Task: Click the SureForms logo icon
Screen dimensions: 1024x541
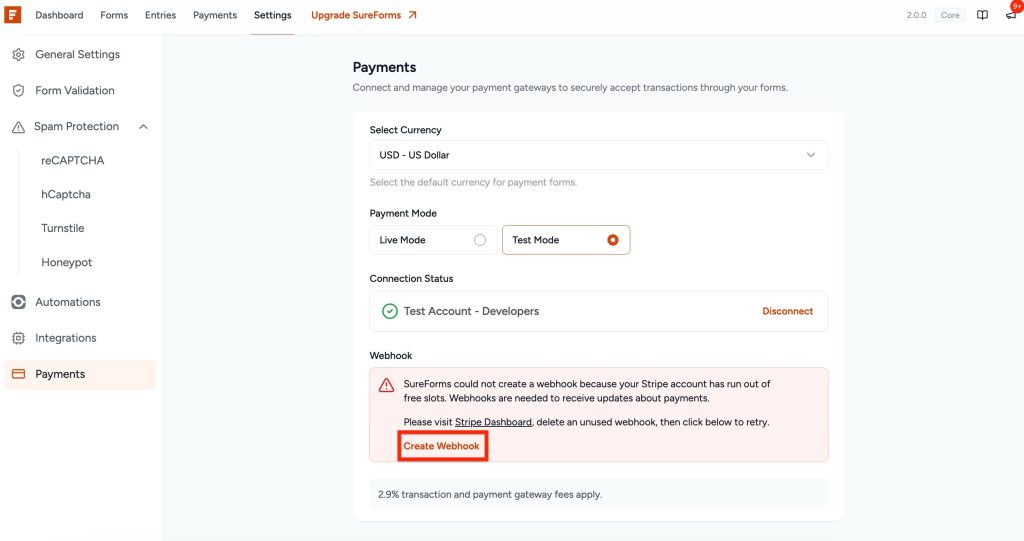Action: point(13,15)
